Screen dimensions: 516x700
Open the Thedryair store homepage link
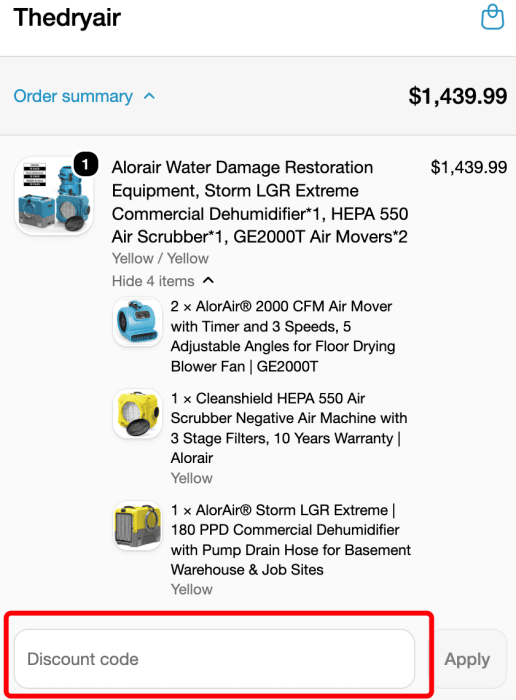coord(67,18)
